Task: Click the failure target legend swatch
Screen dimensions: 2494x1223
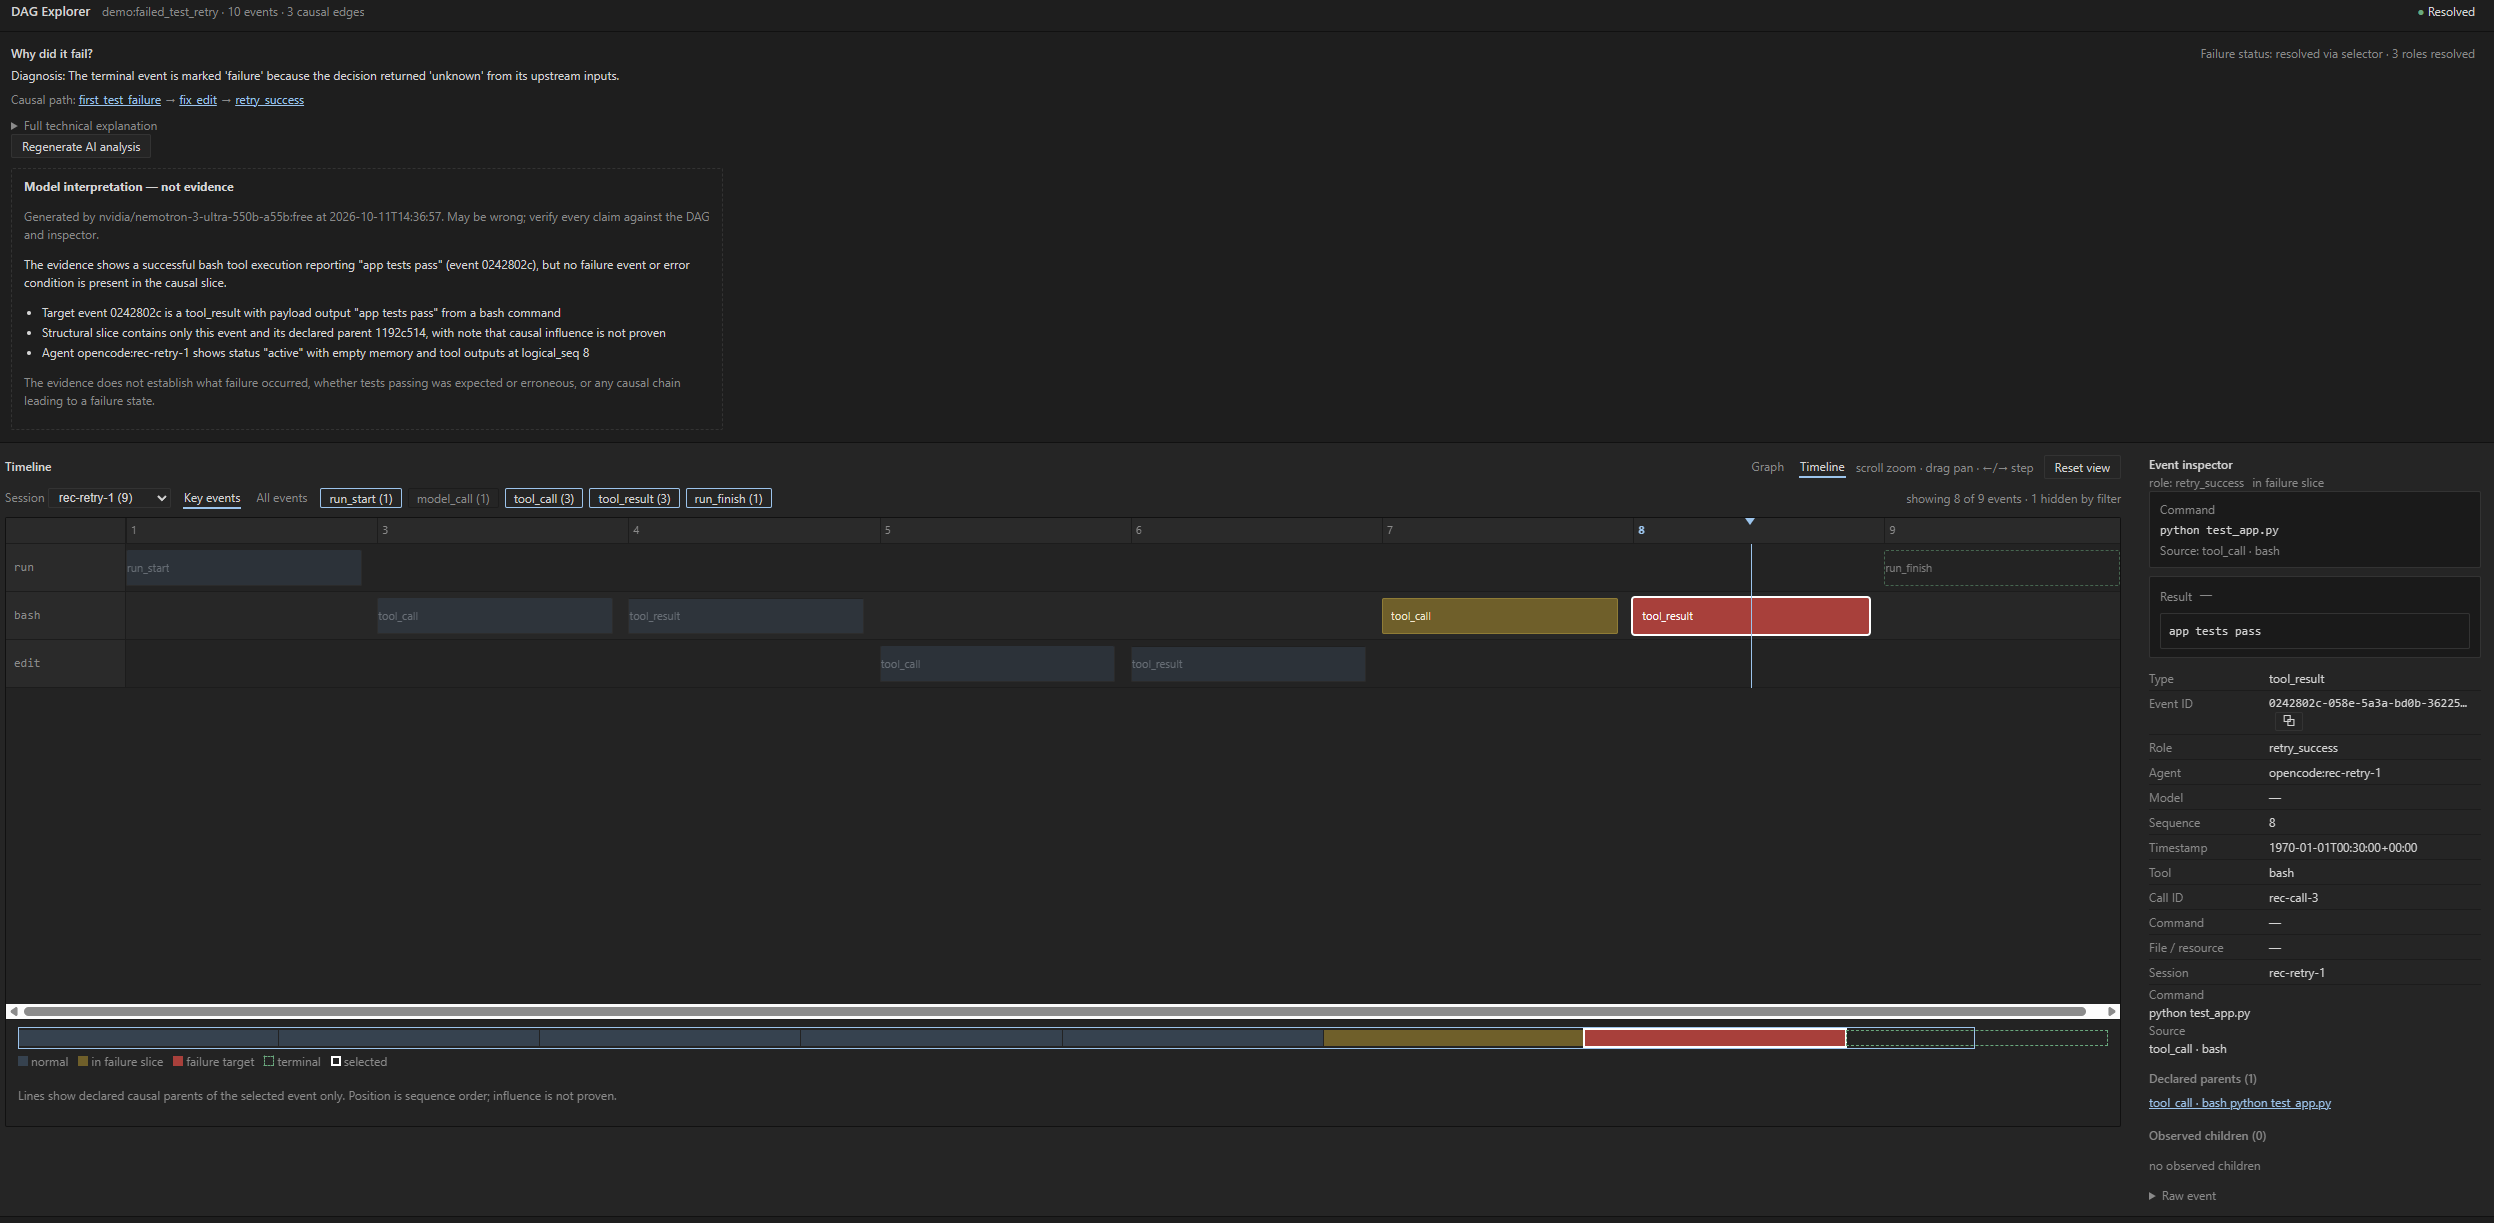Action: [x=178, y=1062]
